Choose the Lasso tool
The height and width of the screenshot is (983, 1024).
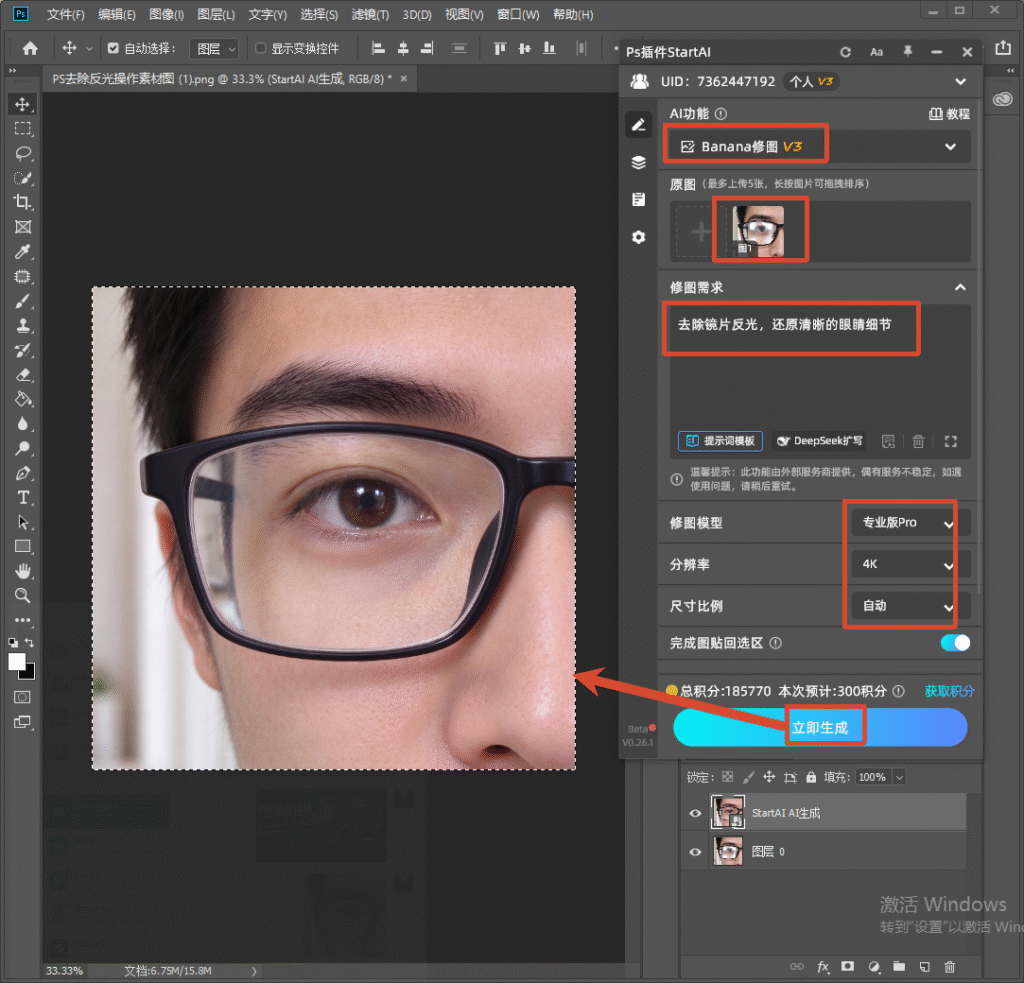[x=23, y=153]
